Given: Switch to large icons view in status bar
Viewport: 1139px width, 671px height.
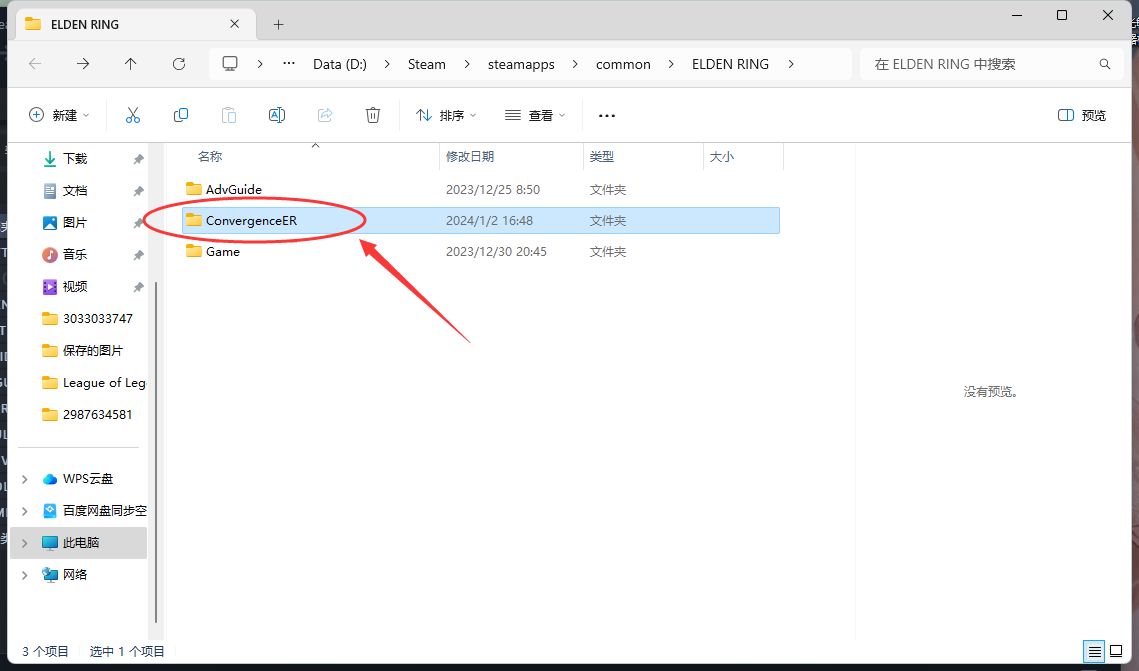Looking at the screenshot, I should (x=1116, y=651).
